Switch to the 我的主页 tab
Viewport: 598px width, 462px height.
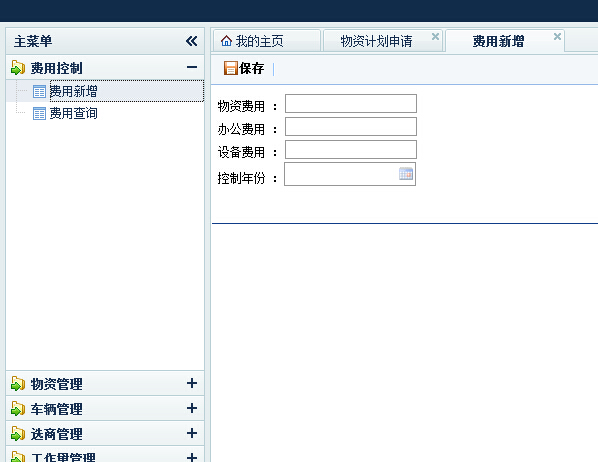coord(259,41)
